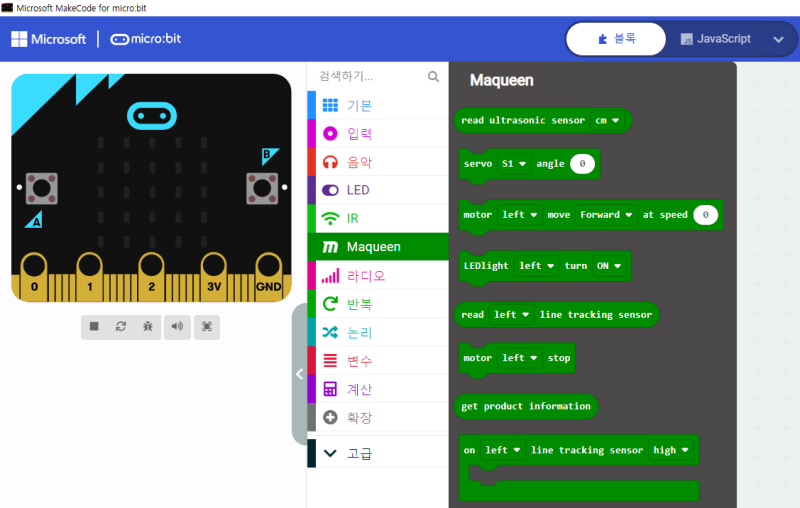Switch to the 블록 (Blocks) editor tab
Viewport: 800px width, 508px height.
[616, 39]
